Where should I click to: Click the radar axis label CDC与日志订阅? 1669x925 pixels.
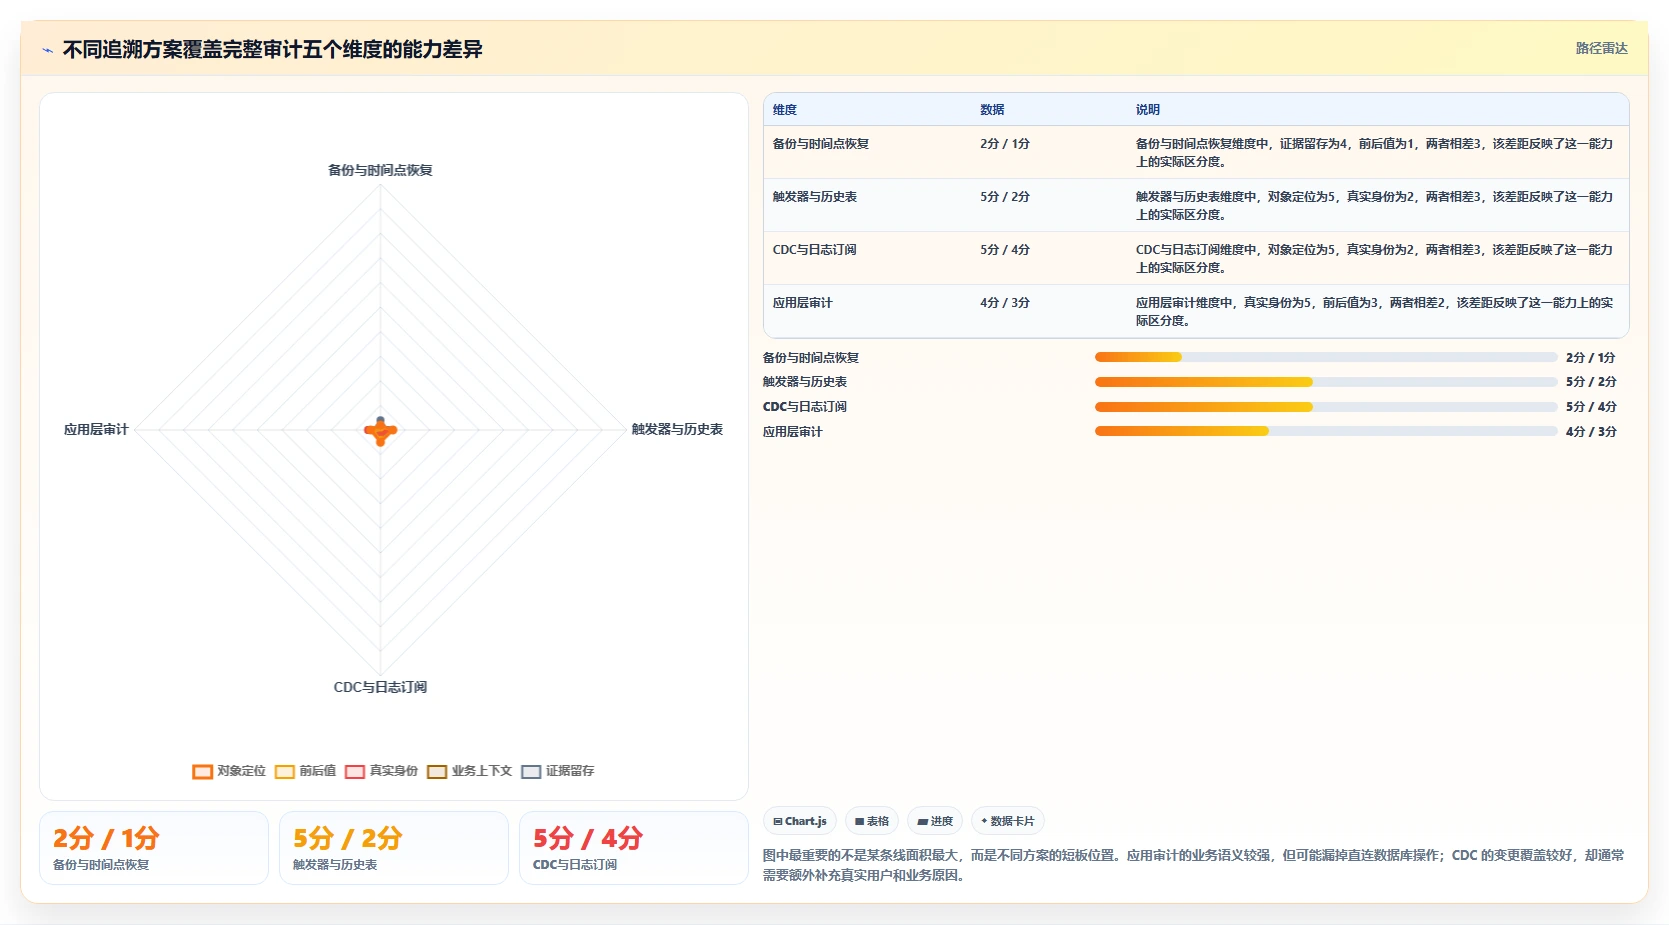click(380, 687)
